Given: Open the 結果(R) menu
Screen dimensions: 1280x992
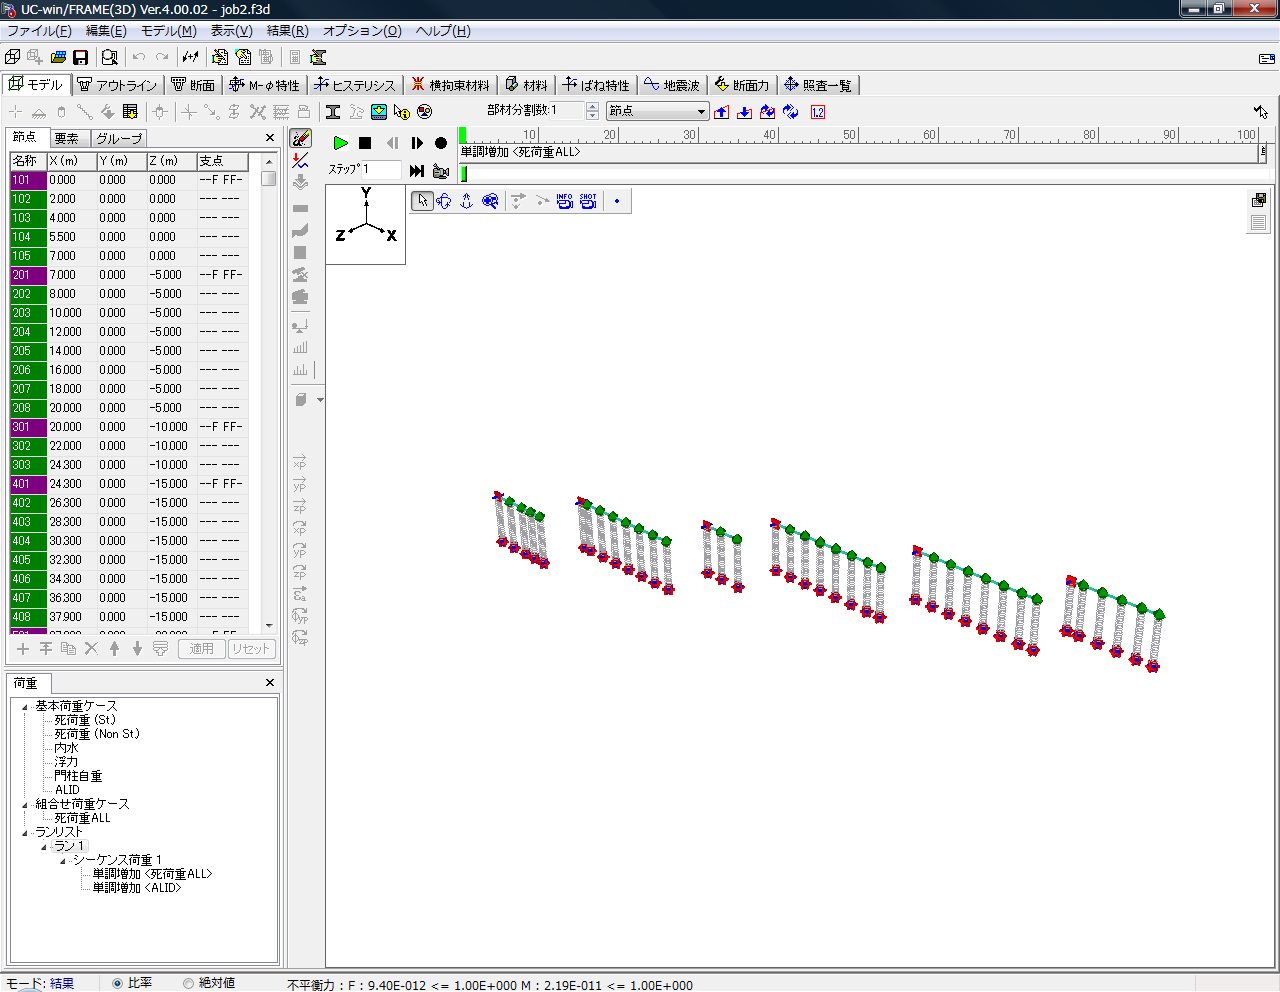Looking at the screenshot, I should [x=287, y=31].
